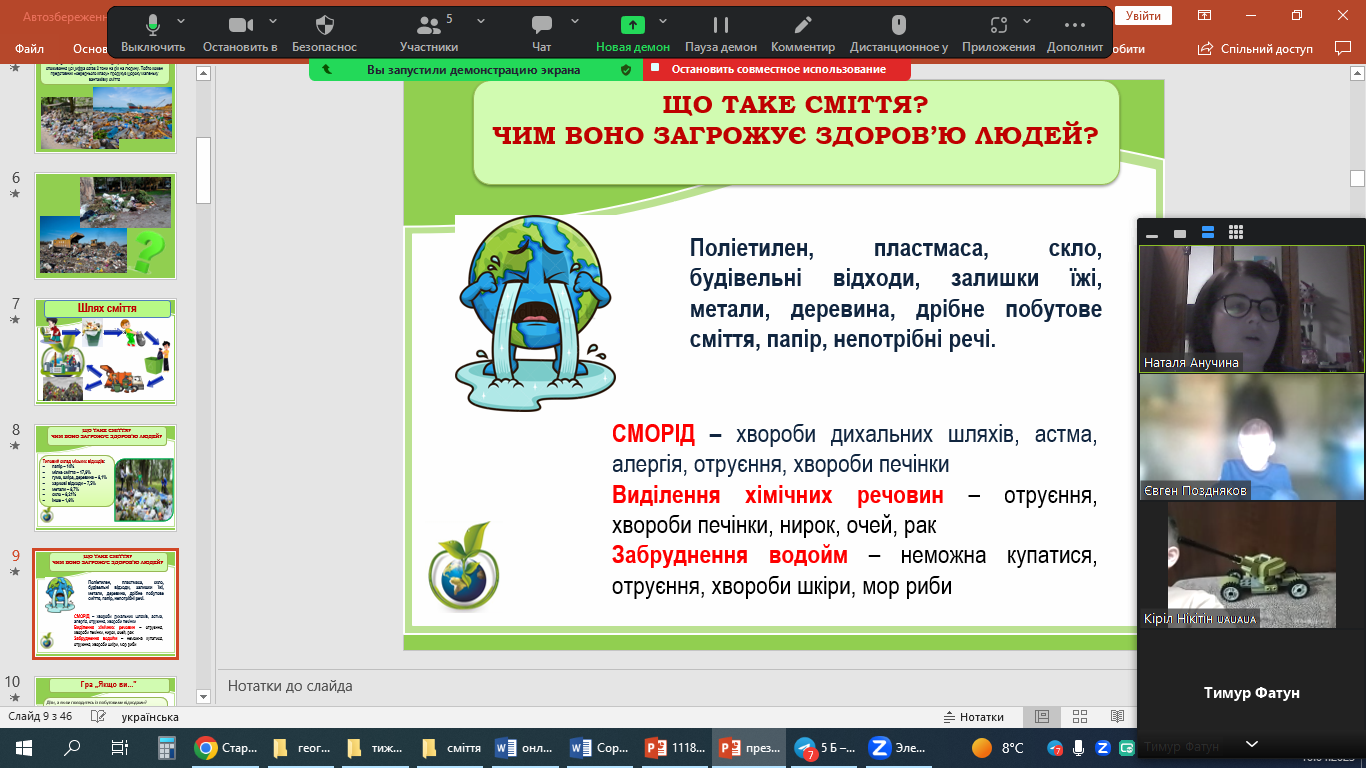Open taskbar search magnifier
Viewport: 1366px width, 768px height.
coord(72,747)
